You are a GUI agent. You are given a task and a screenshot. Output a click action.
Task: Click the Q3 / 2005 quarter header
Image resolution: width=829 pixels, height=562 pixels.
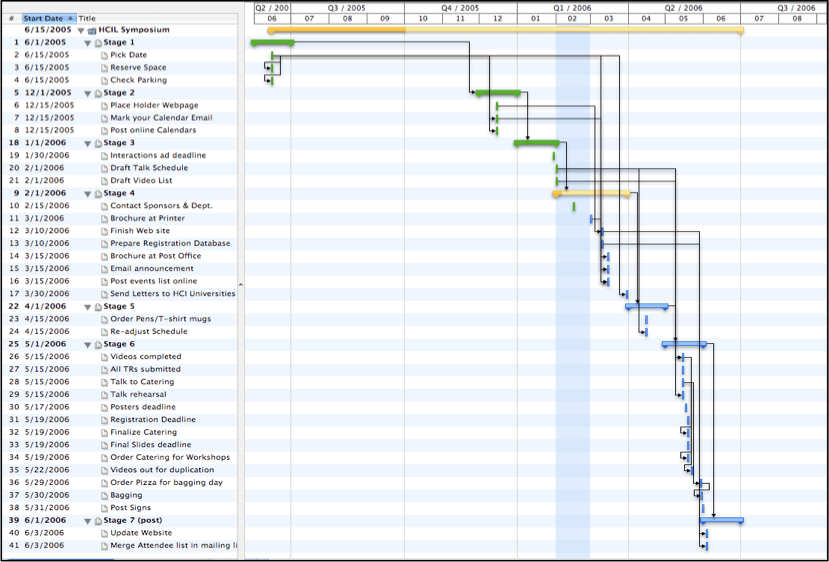(347, 8)
